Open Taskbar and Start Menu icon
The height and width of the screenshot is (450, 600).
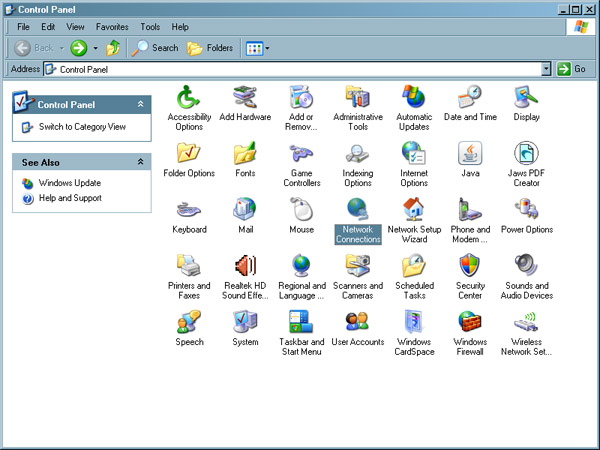tap(302, 333)
